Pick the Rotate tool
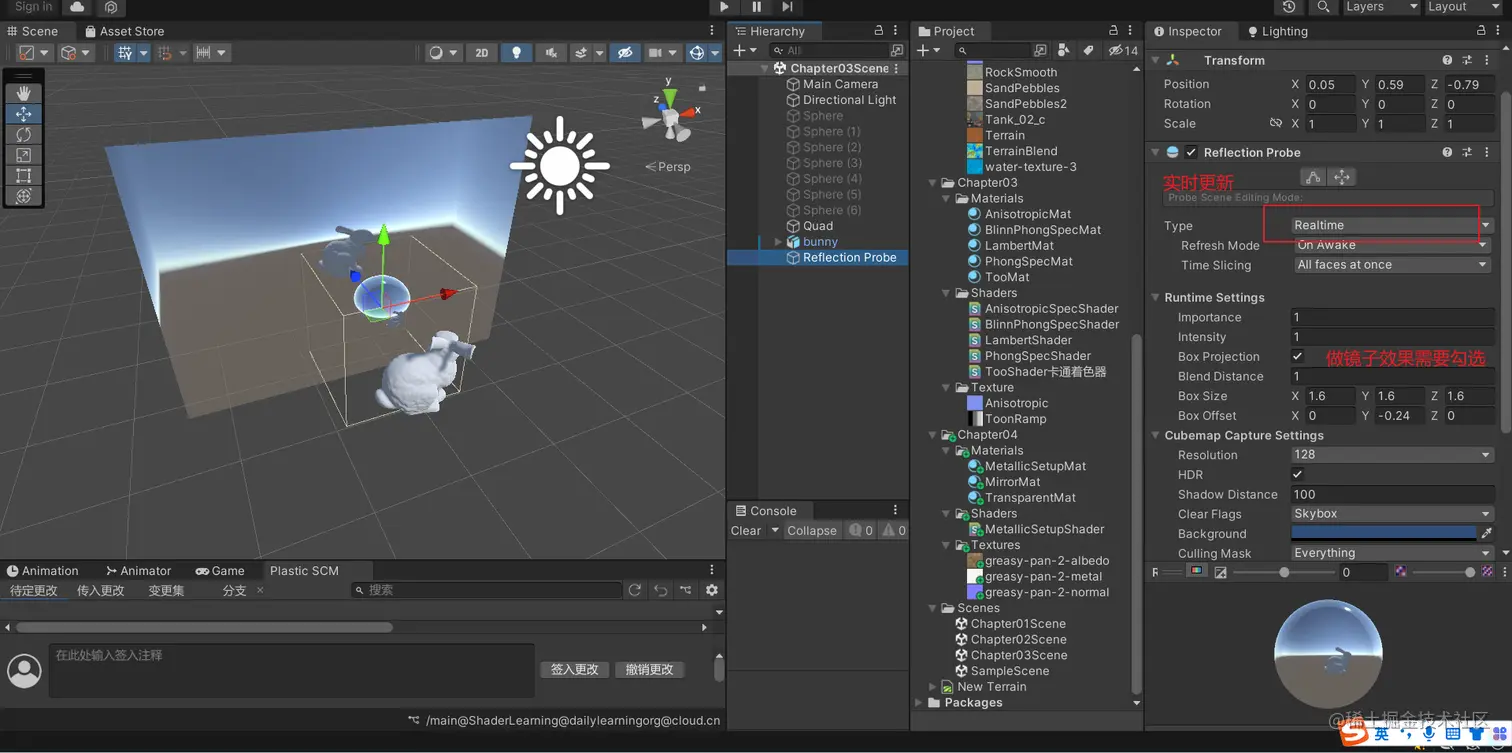Viewport: 1512px width, 753px height. (23, 134)
